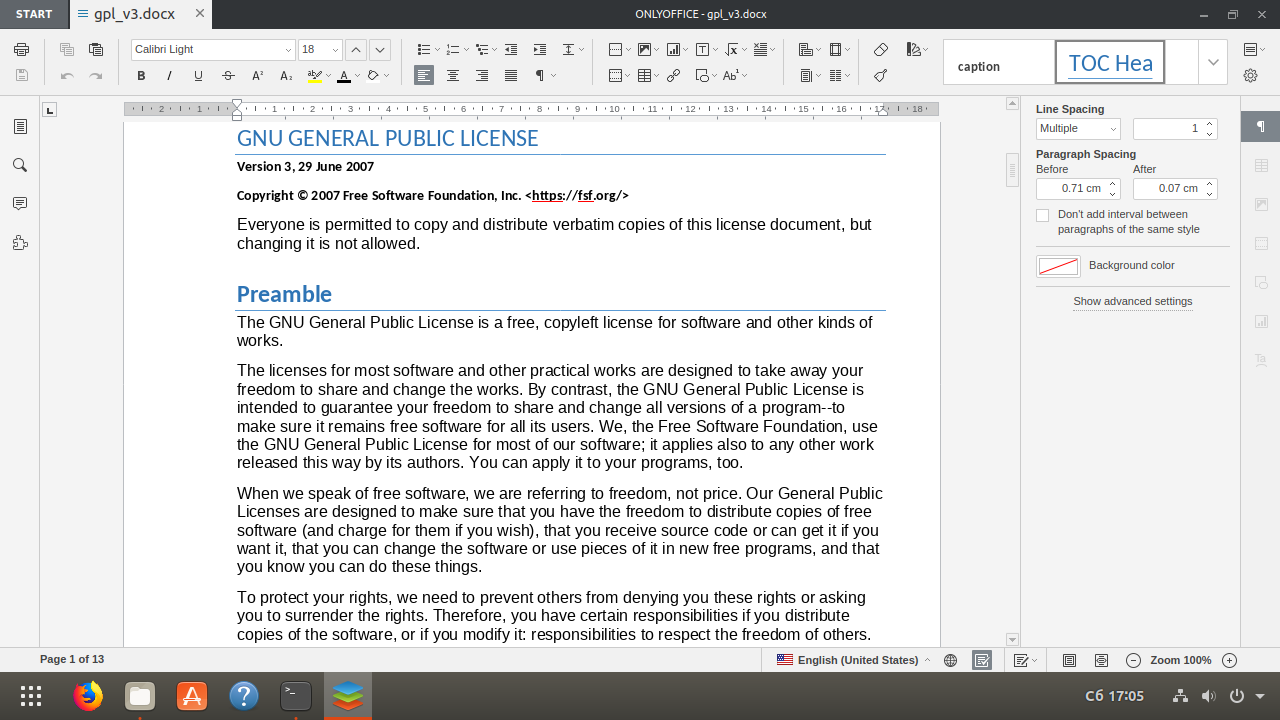Expand the paragraph styles gallery
The image size is (1280, 720).
point(1213,62)
